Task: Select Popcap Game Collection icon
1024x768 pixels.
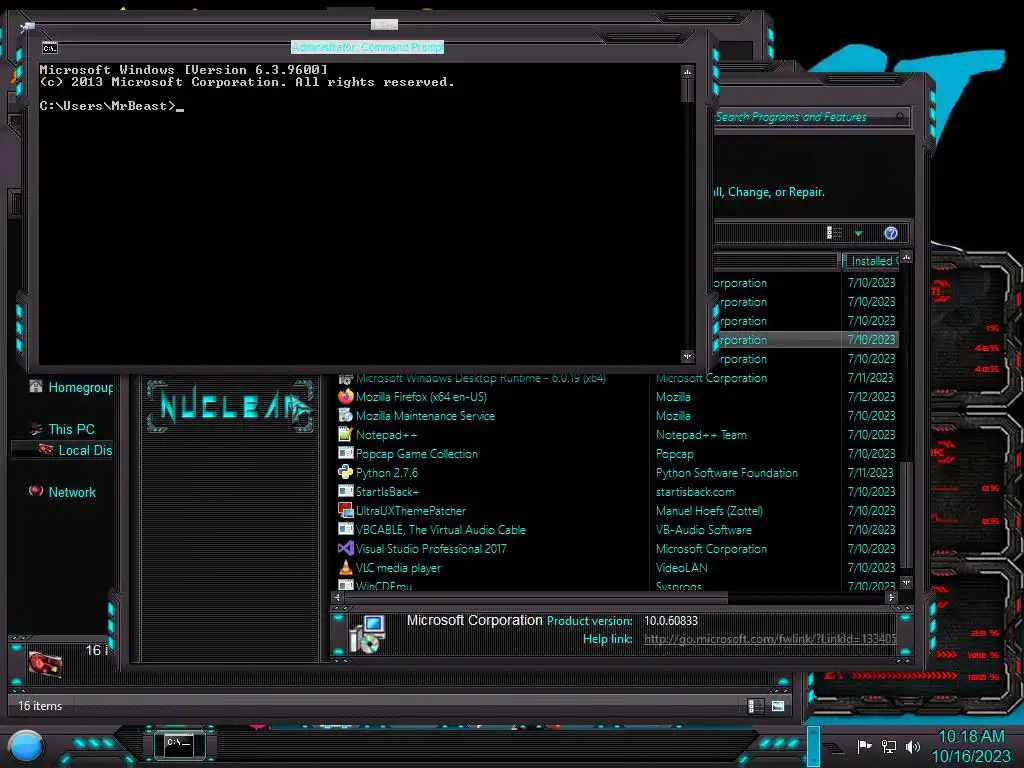Action: point(345,453)
